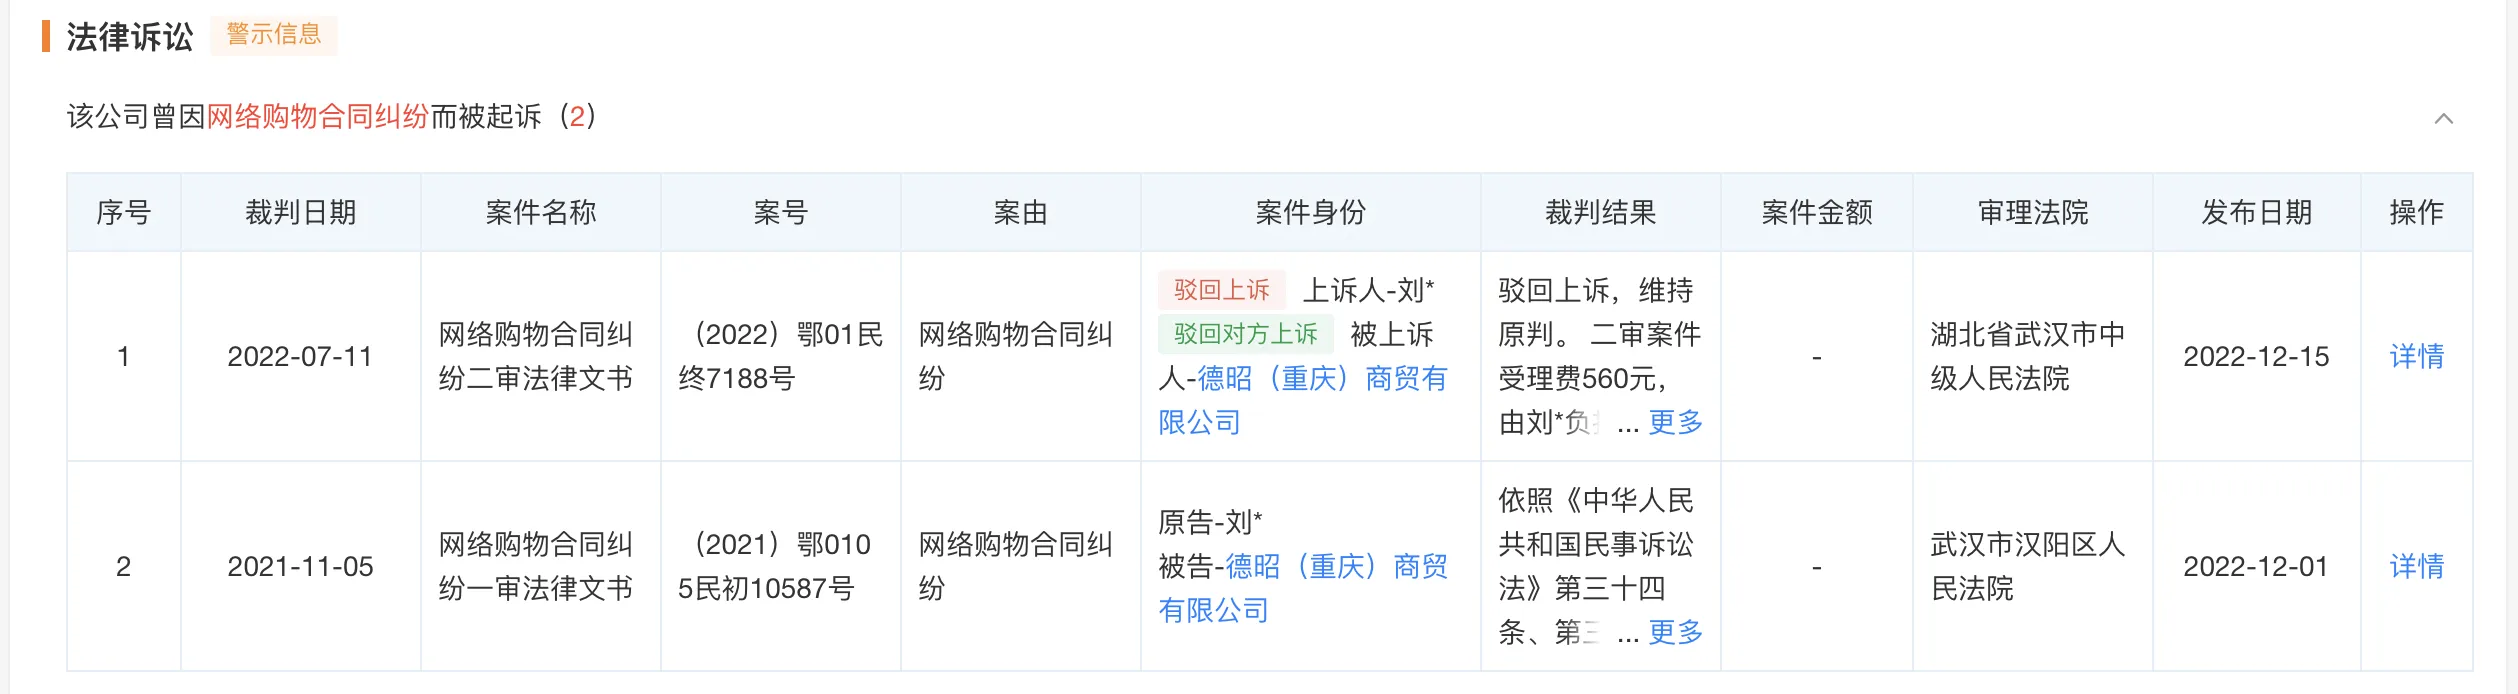Click the 裁判日期 column header
The image size is (2518, 694).
(301, 212)
